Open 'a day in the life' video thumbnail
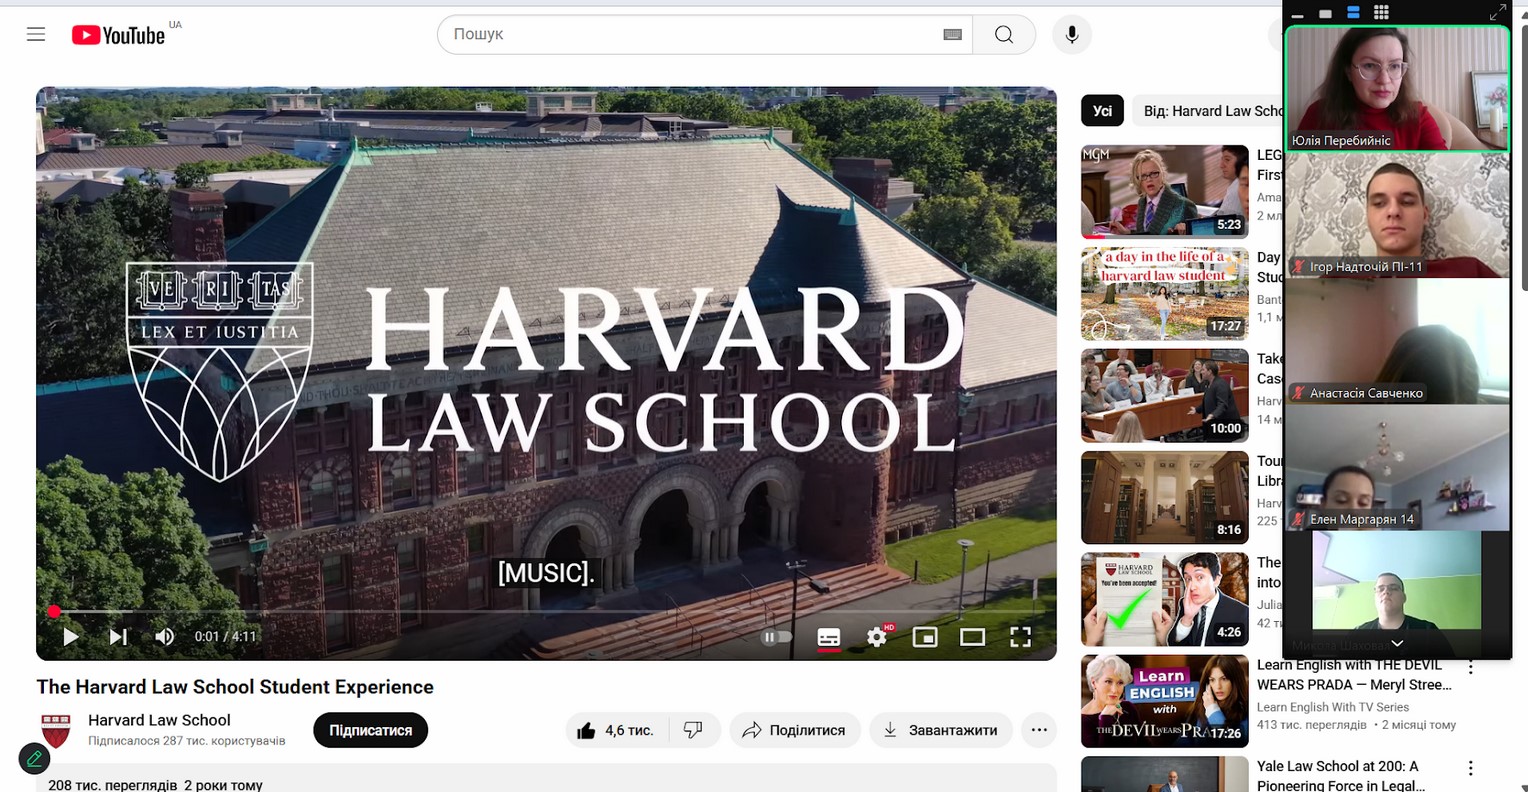The height and width of the screenshot is (792, 1528). 1165,294
